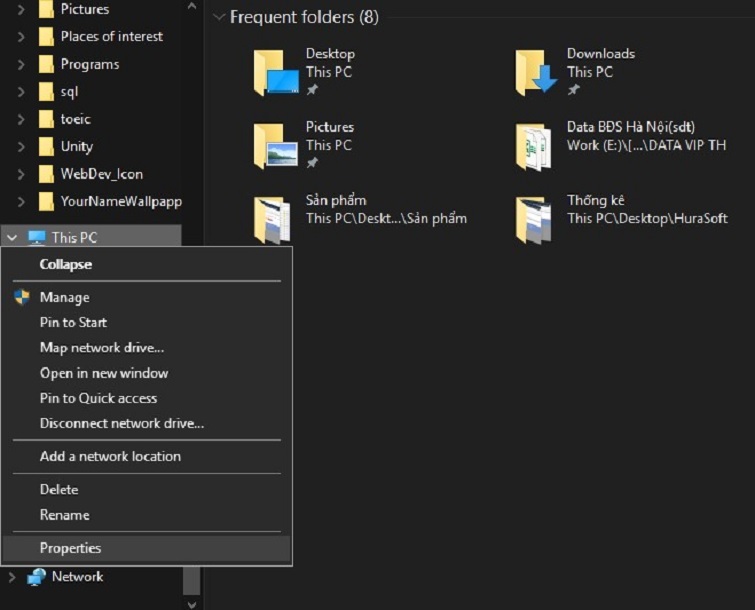
Task: Open the Sản phẩm folder icon
Action: [x=275, y=218]
